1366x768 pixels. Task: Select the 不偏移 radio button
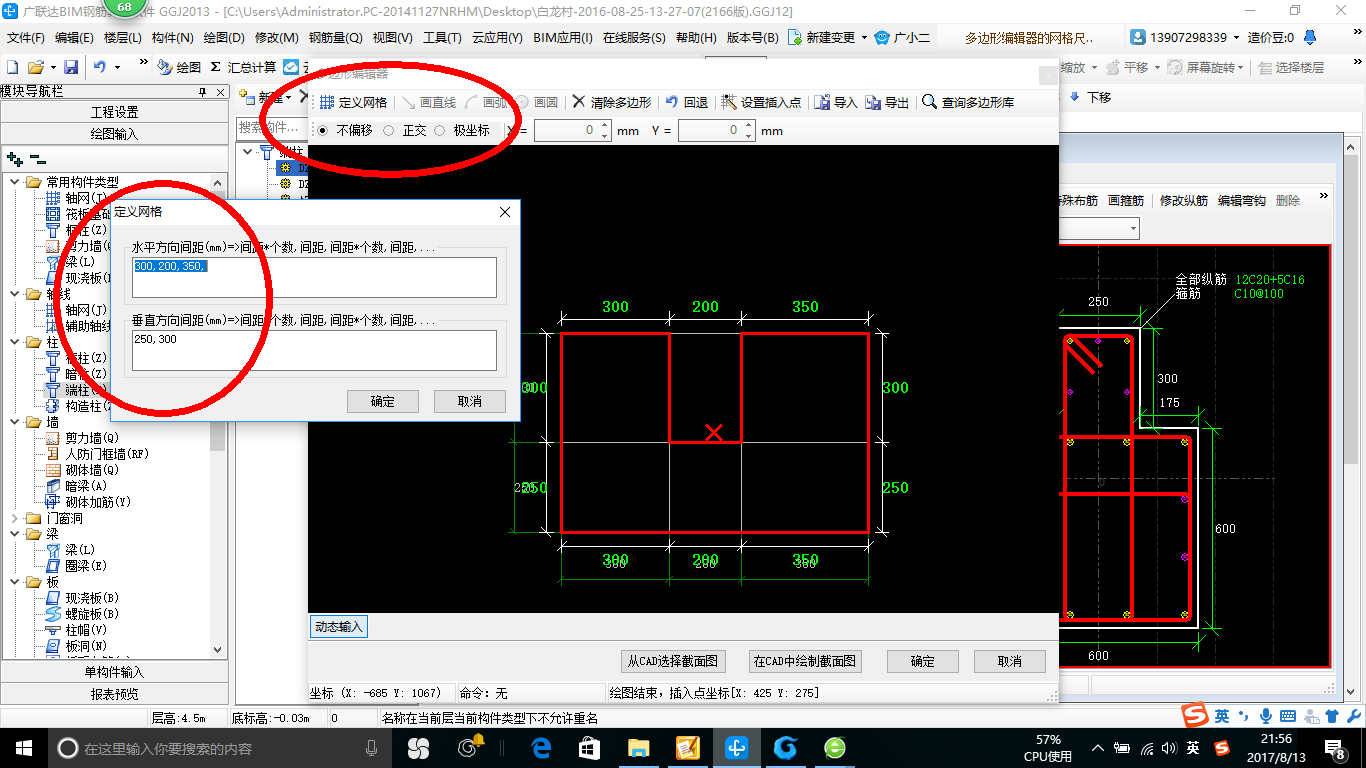coord(322,130)
